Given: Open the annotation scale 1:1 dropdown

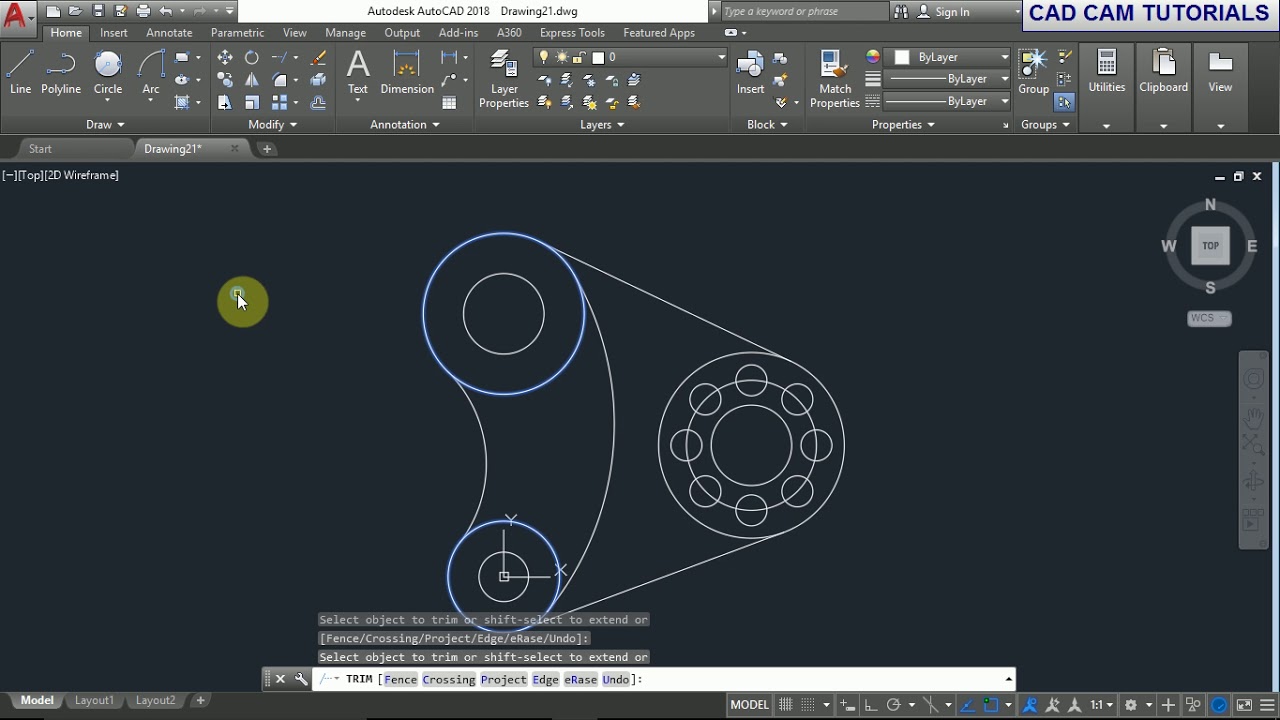Looking at the screenshot, I should tap(1102, 705).
